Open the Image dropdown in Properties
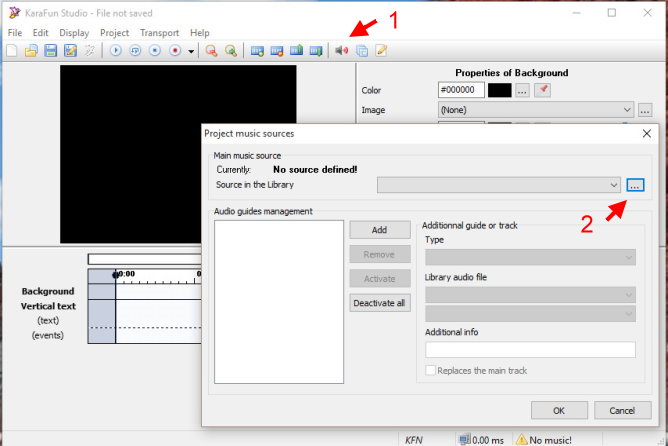The image size is (668, 446). coord(627,110)
